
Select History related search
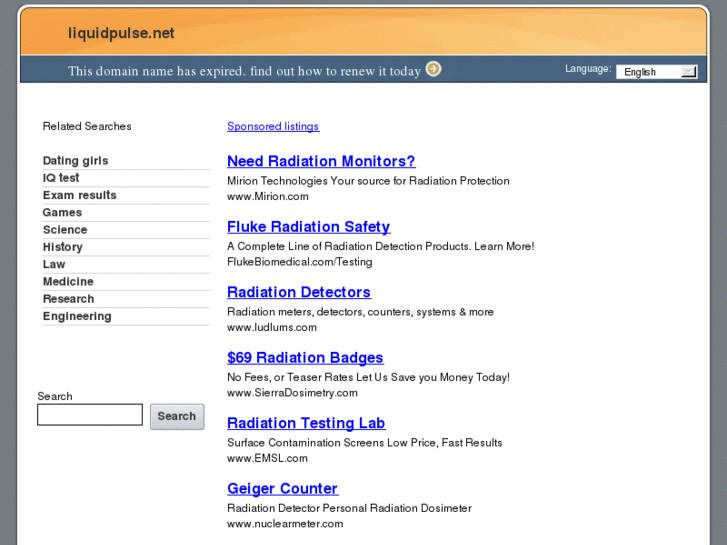click(x=63, y=247)
